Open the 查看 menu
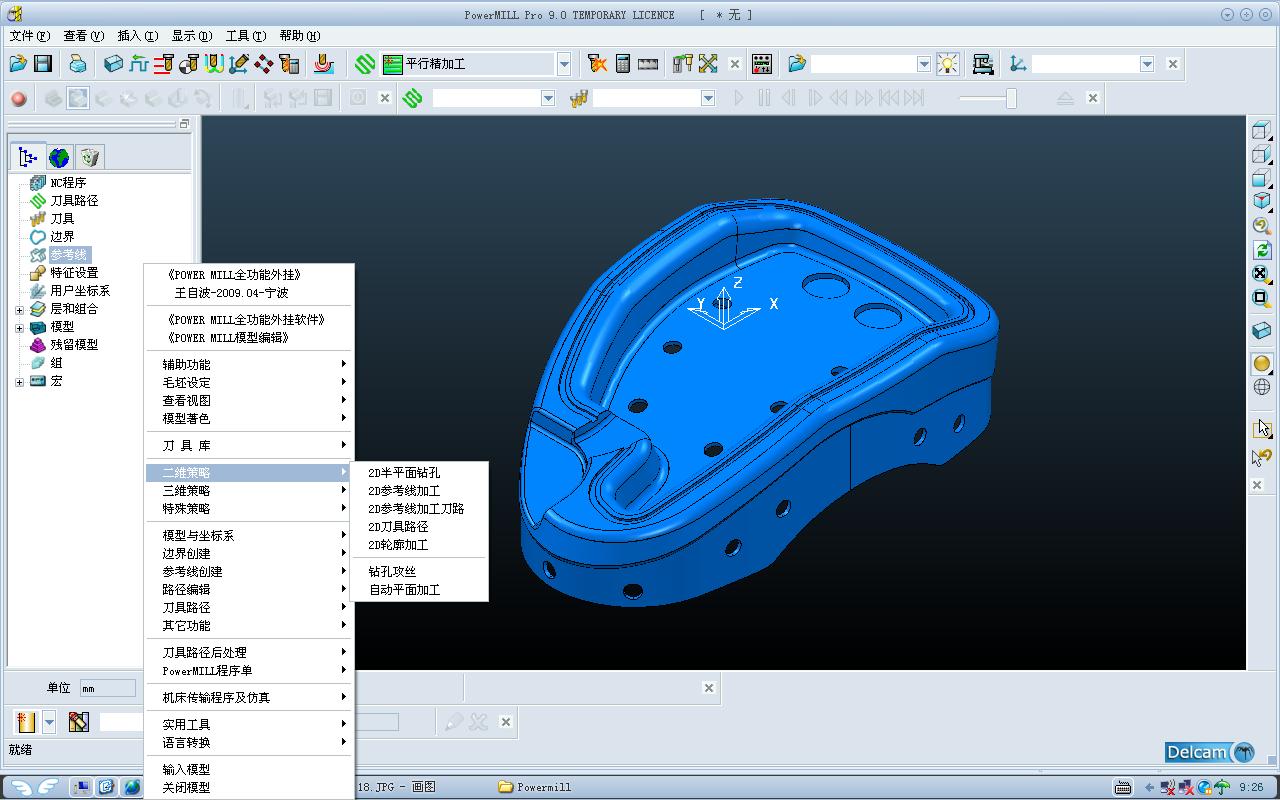1280x800 pixels. (83, 36)
